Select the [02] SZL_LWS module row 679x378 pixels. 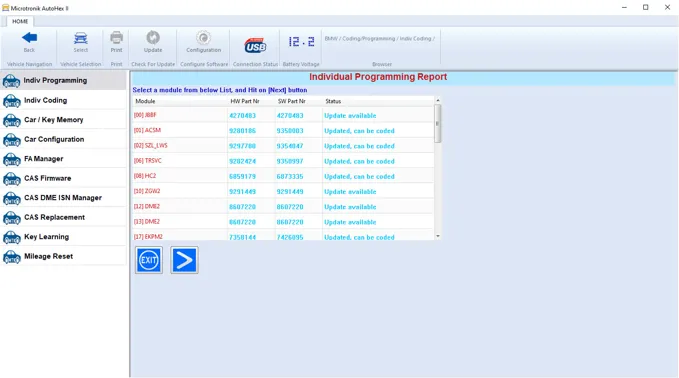pyautogui.click(x=283, y=145)
